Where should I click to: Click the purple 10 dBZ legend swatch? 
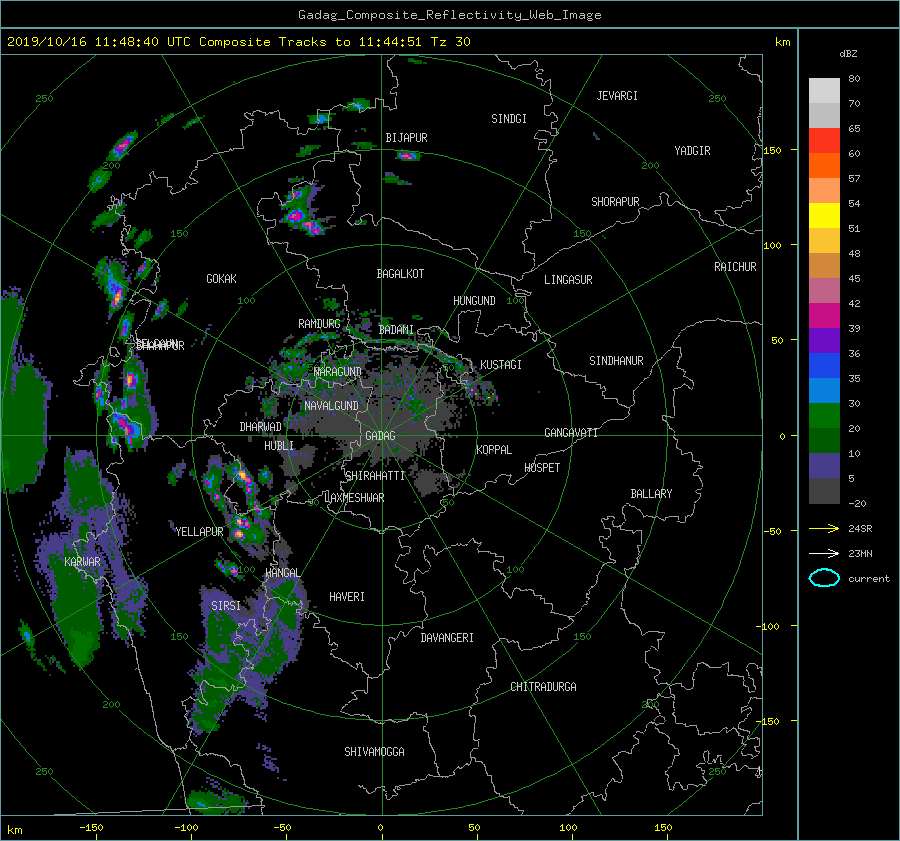click(x=824, y=465)
